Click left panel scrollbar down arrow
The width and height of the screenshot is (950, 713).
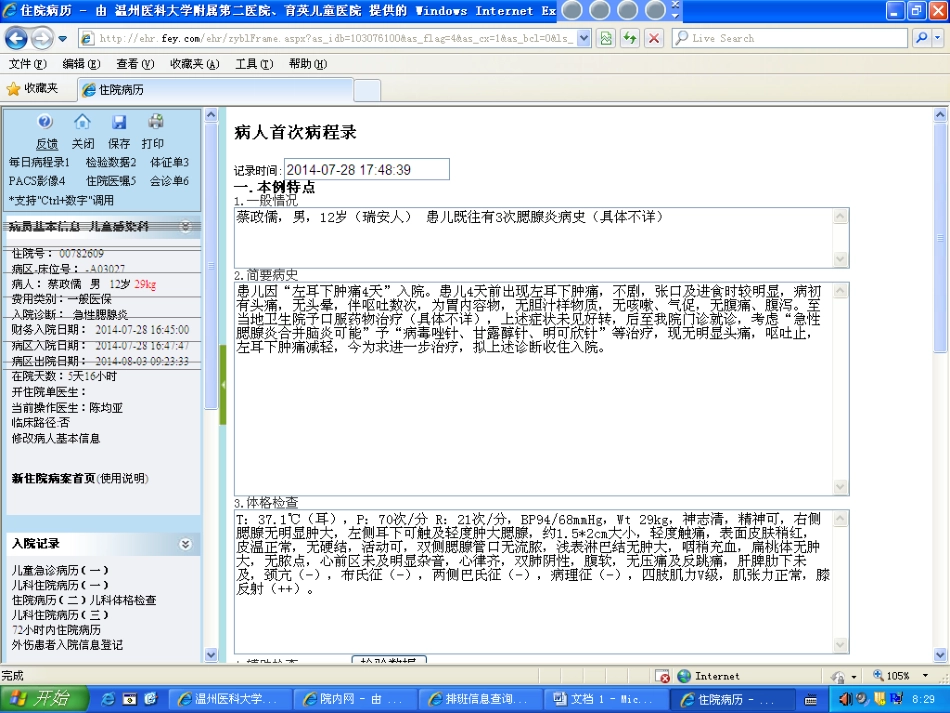(211, 654)
